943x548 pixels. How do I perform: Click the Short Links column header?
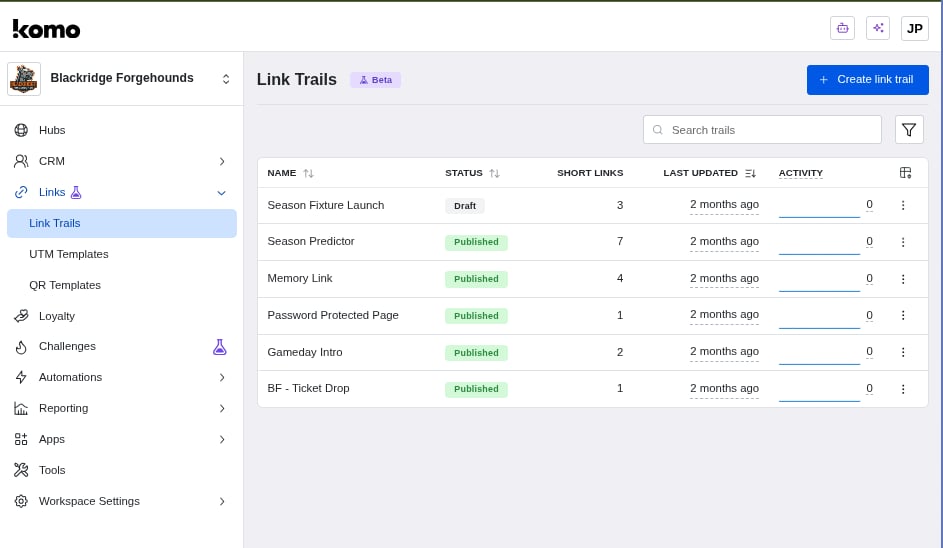(589, 173)
